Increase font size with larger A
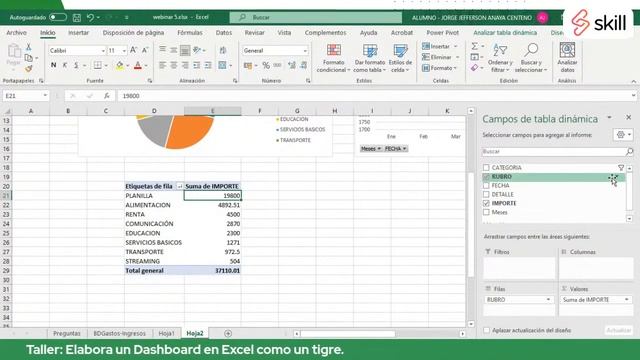 pyautogui.click(x=133, y=50)
